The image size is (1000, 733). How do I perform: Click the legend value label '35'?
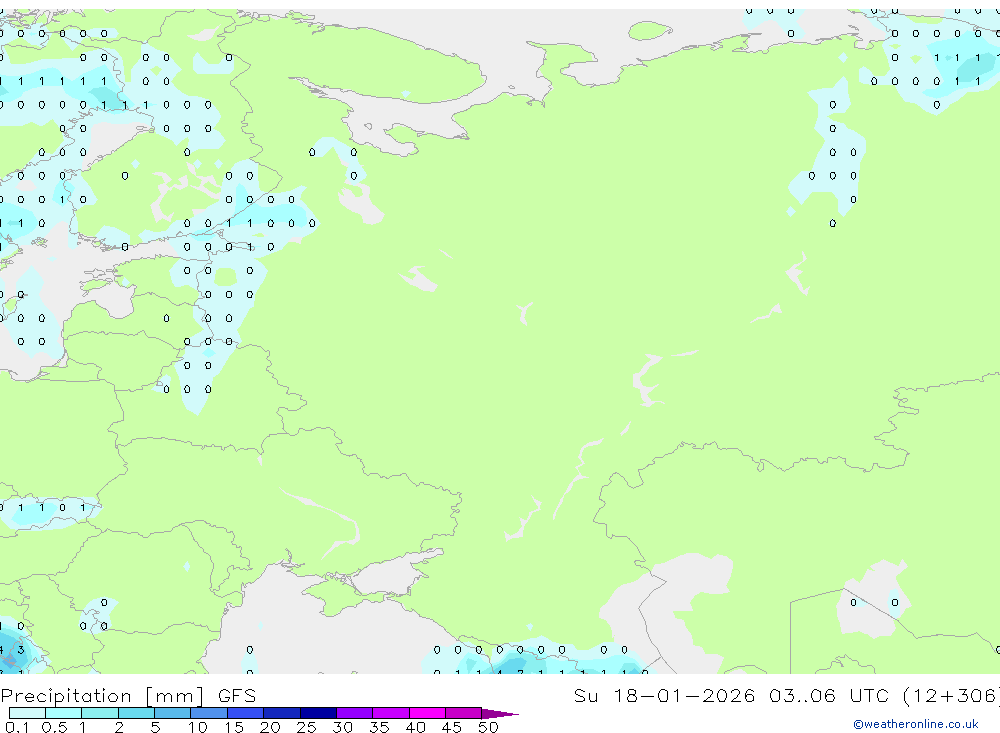(x=379, y=727)
